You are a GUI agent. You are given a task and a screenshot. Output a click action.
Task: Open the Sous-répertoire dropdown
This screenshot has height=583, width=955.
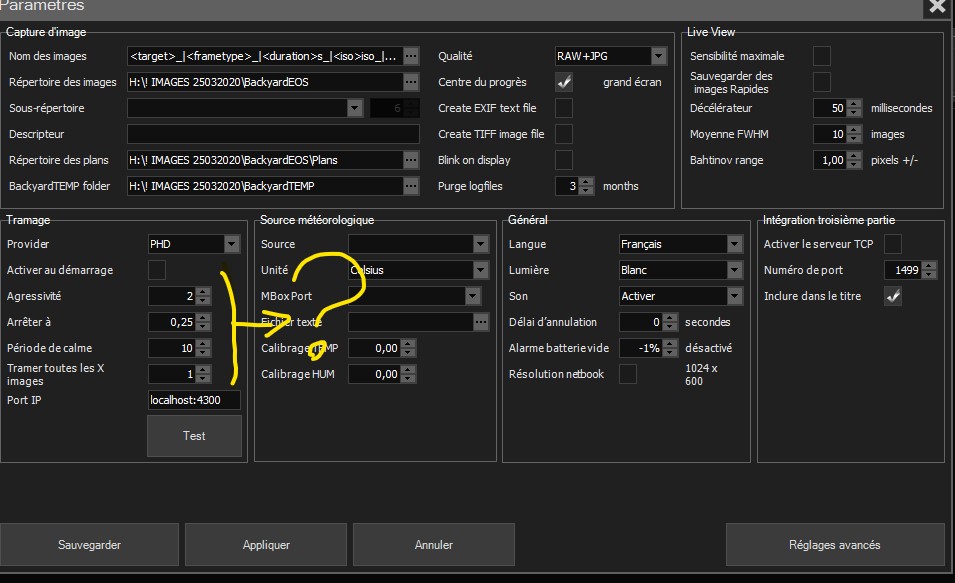pyautogui.click(x=355, y=108)
